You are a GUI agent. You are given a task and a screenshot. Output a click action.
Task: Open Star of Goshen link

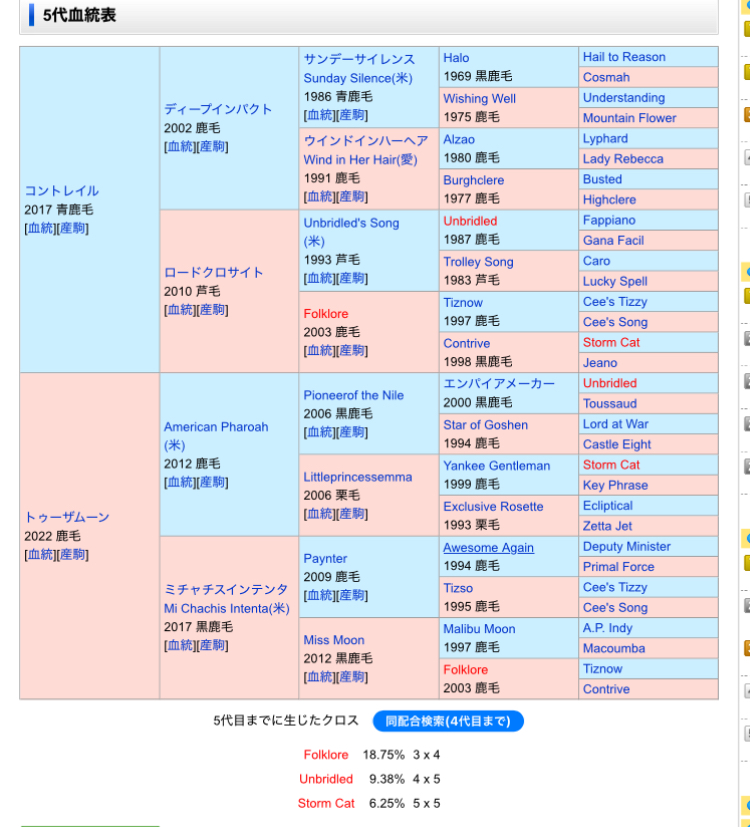pyautogui.click(x=485, y=425)
